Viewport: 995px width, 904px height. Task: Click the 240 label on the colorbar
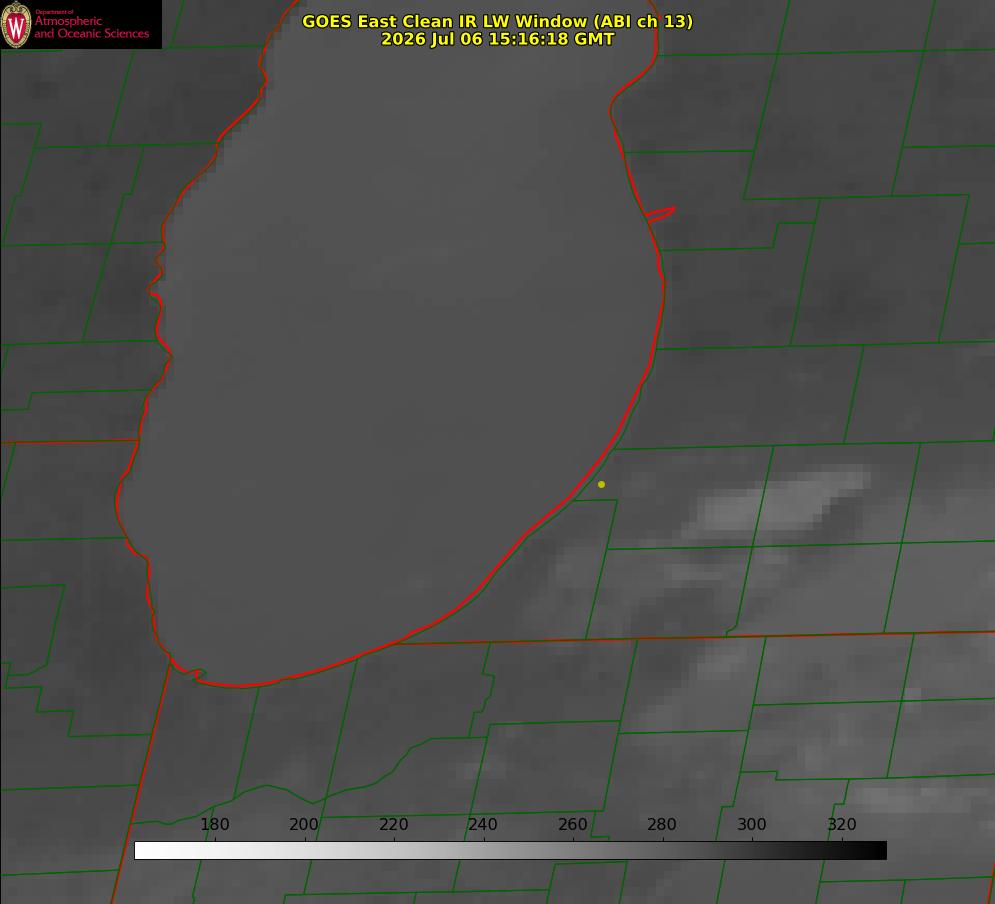(x=483, y=824)
